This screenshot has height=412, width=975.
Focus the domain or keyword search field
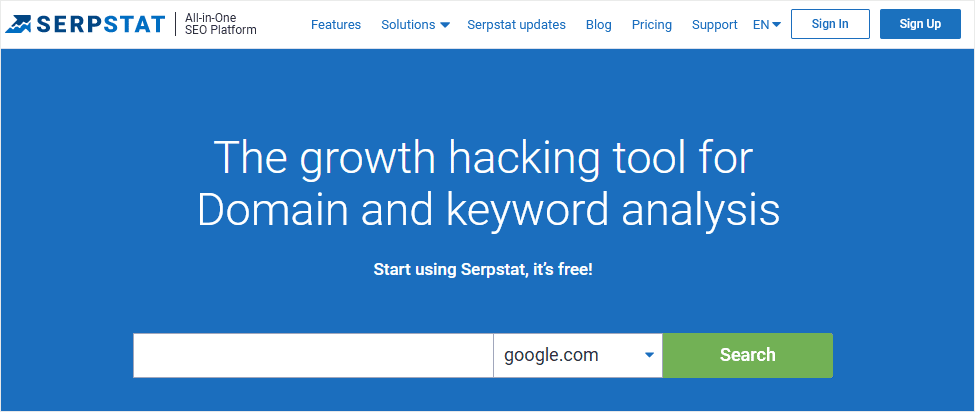point(313,355)
